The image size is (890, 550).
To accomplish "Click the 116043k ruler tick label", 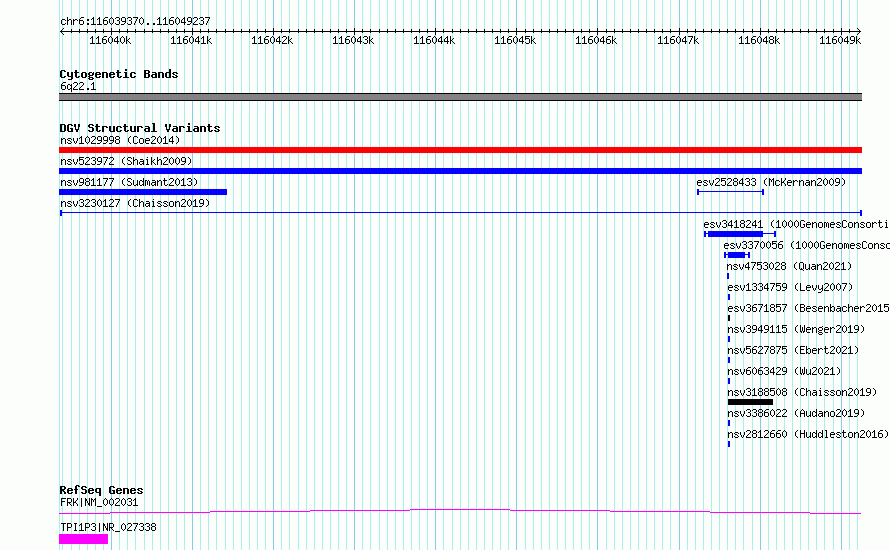I will click(353, 40).
